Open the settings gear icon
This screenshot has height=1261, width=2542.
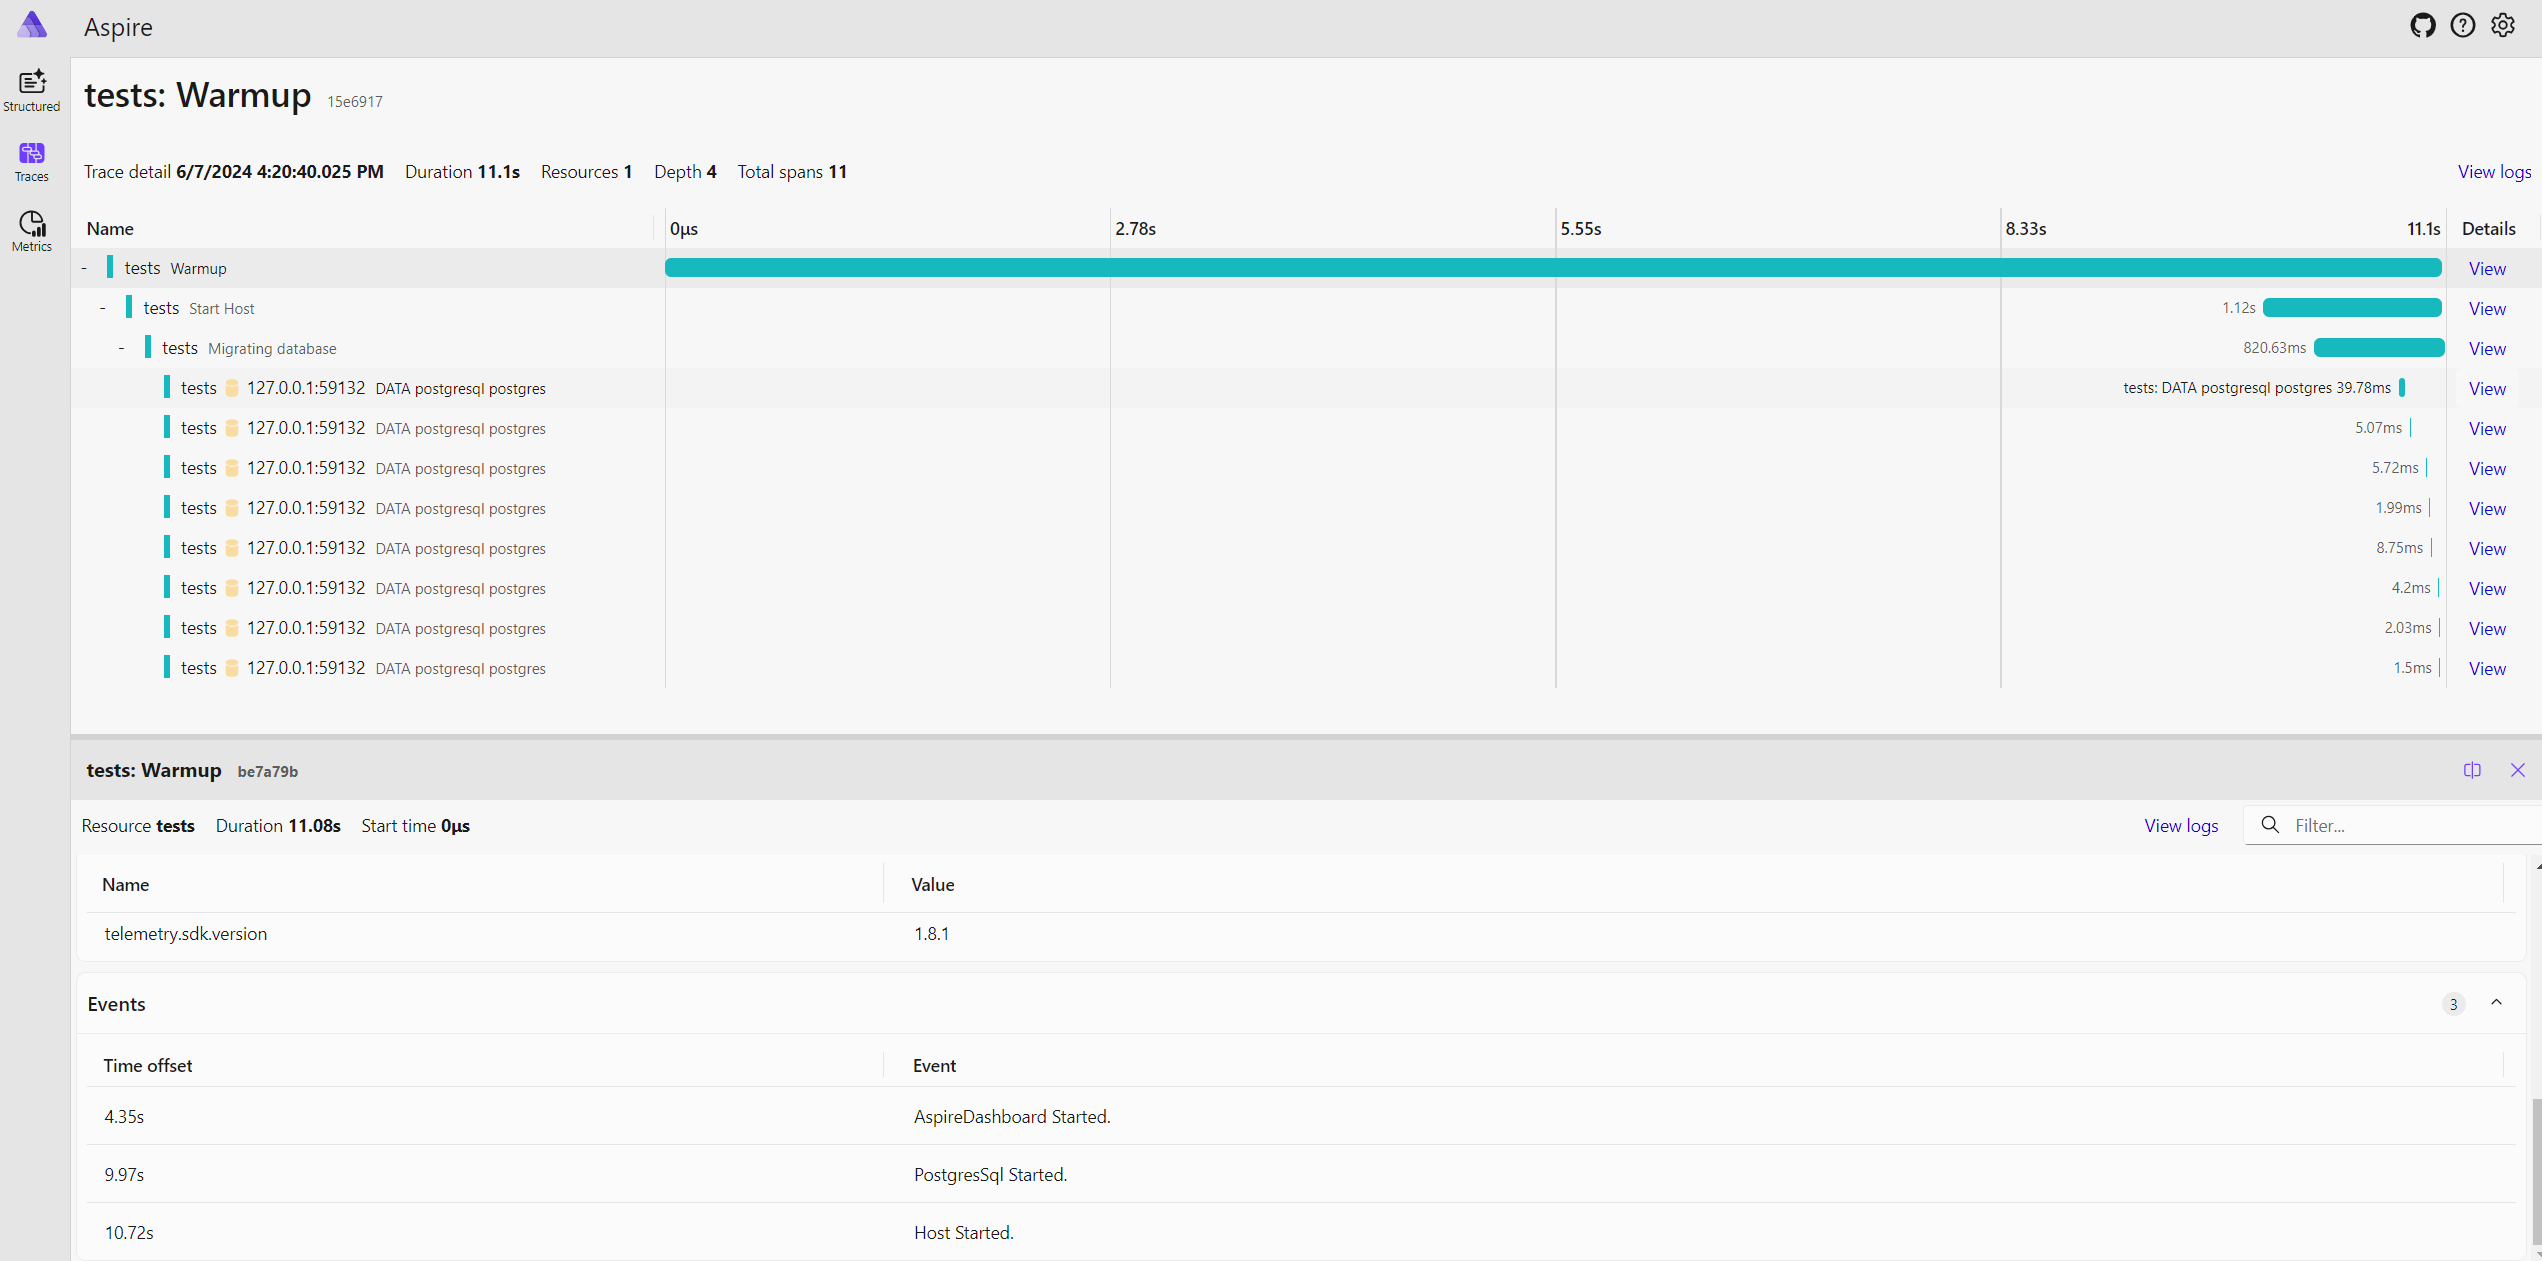click(x=2503, y=26)
